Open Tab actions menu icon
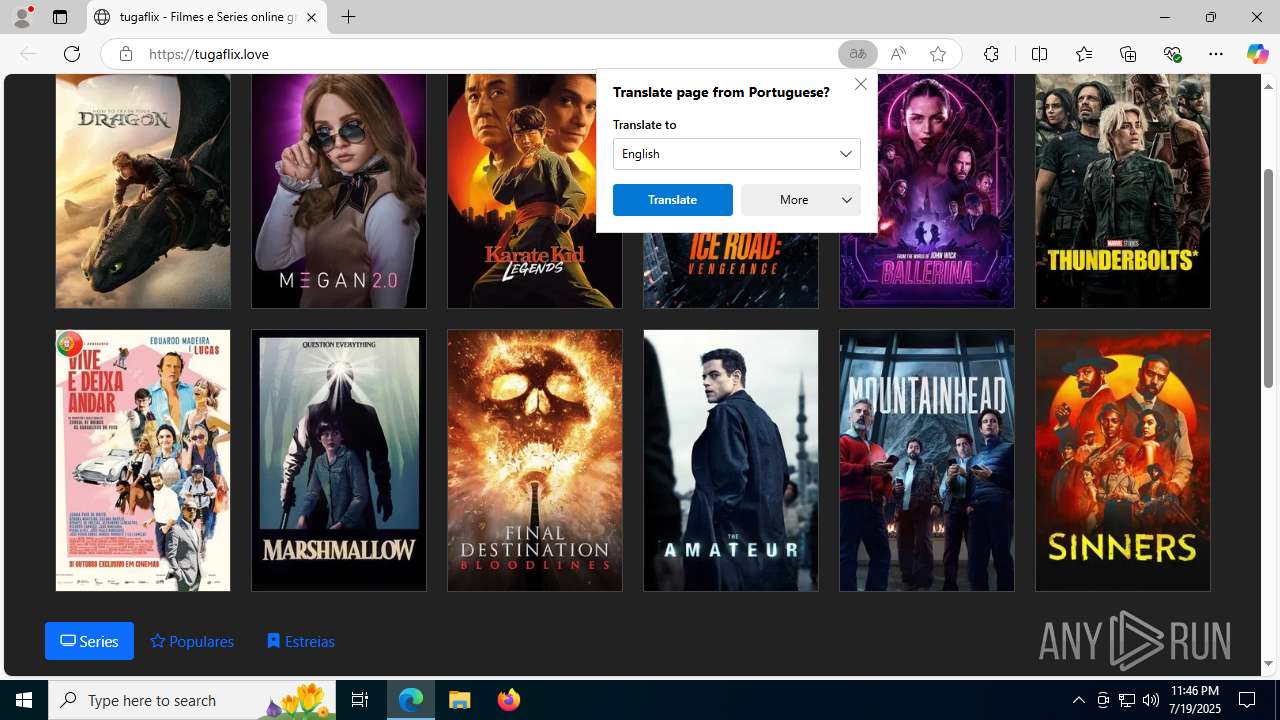The image size is (1280, 720). click(60, 17)
